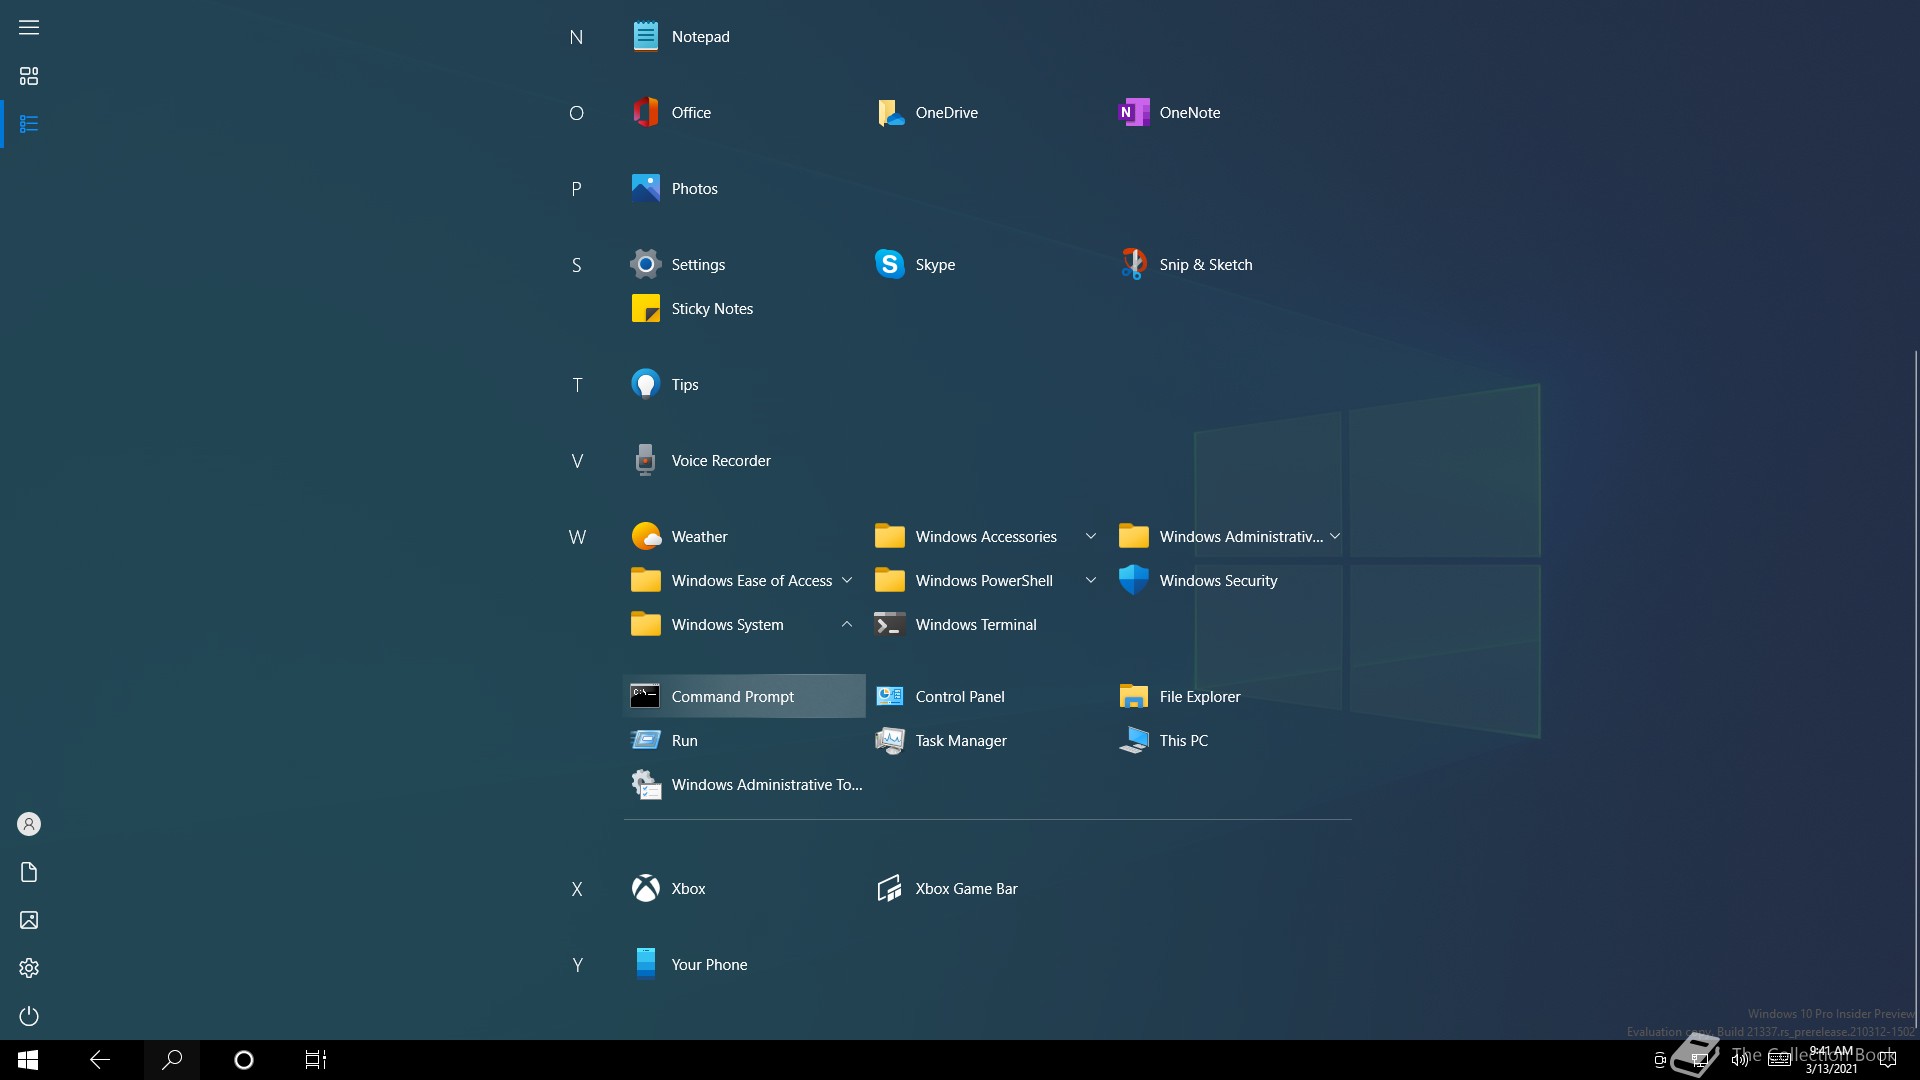Open Snip & Sketch app icon
The image size is (1920, 1080).
(1133, 265)
